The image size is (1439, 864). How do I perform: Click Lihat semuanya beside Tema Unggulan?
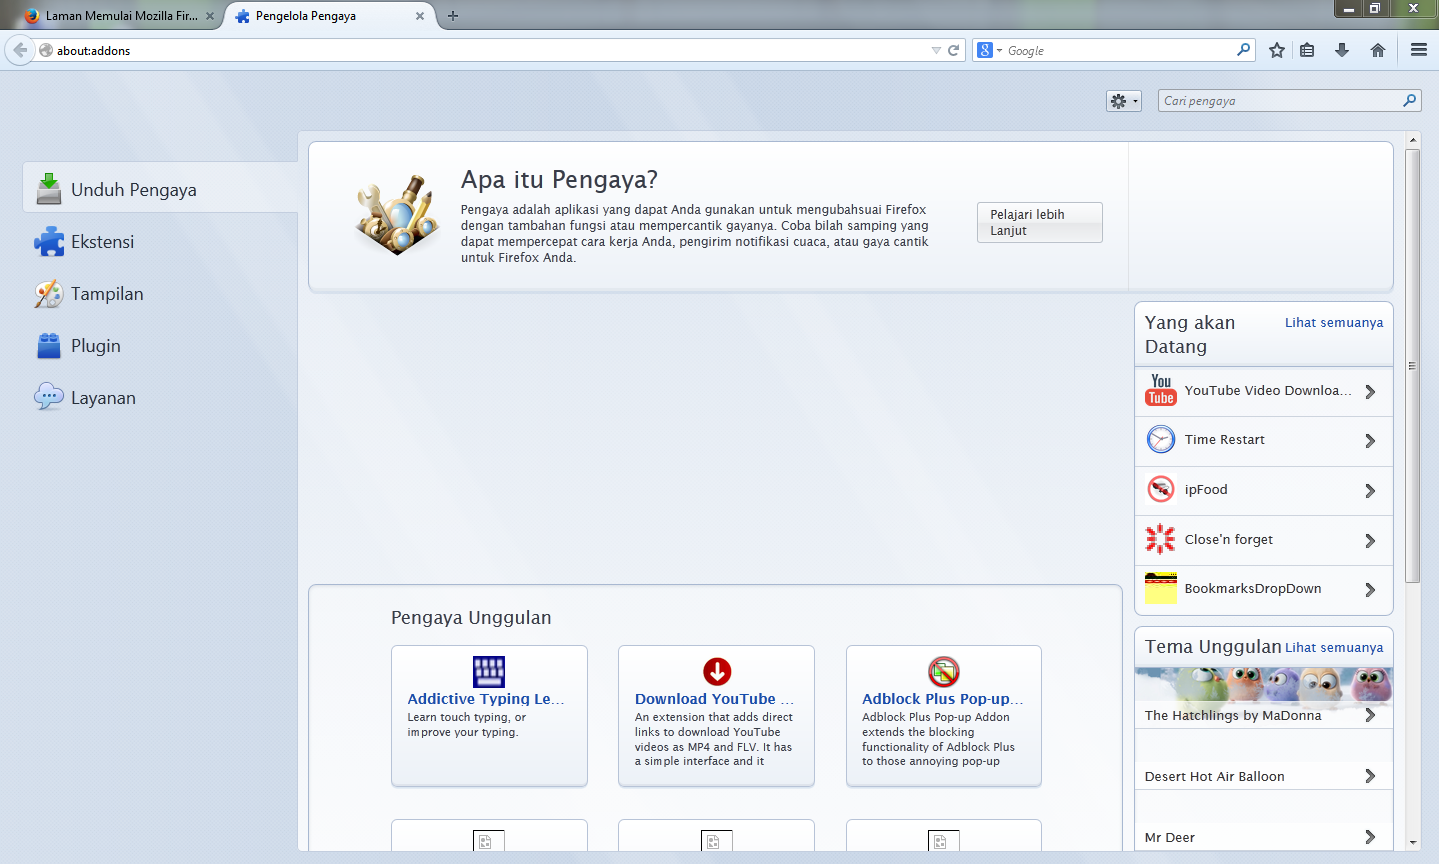coord(1334,647)
